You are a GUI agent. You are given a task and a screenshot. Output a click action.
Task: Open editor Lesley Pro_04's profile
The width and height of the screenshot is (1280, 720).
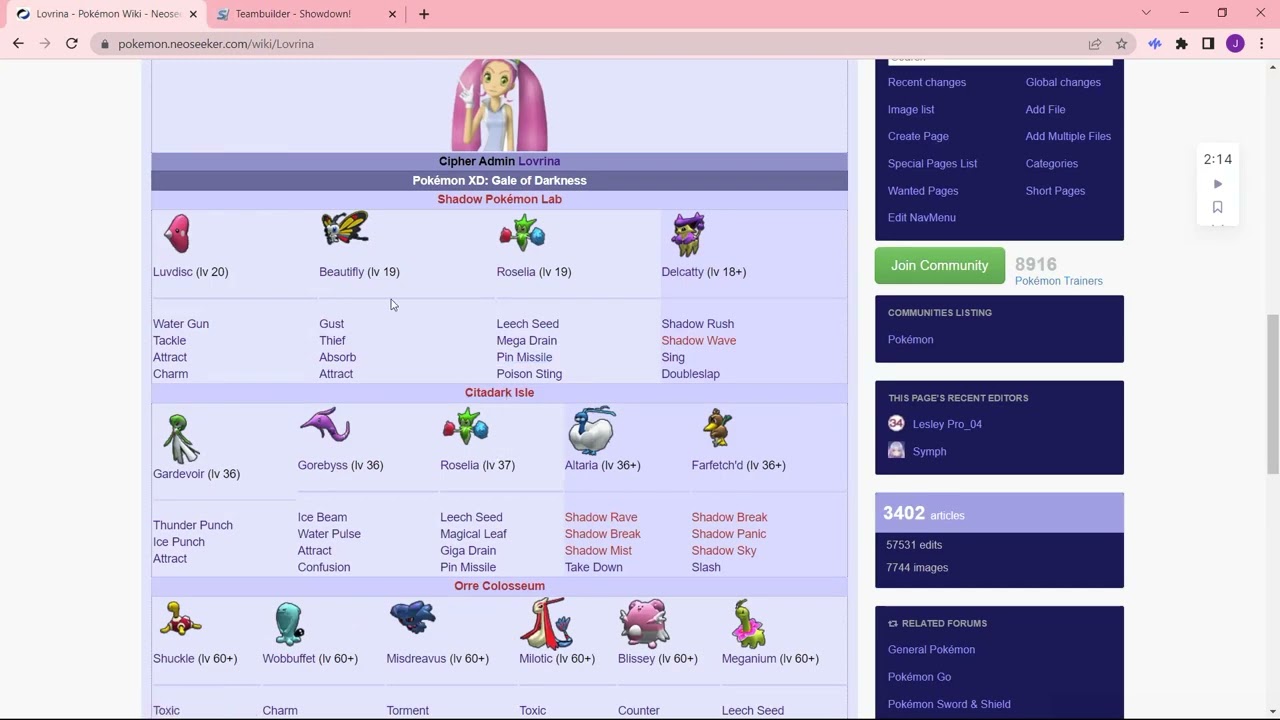tap(947, 424)
